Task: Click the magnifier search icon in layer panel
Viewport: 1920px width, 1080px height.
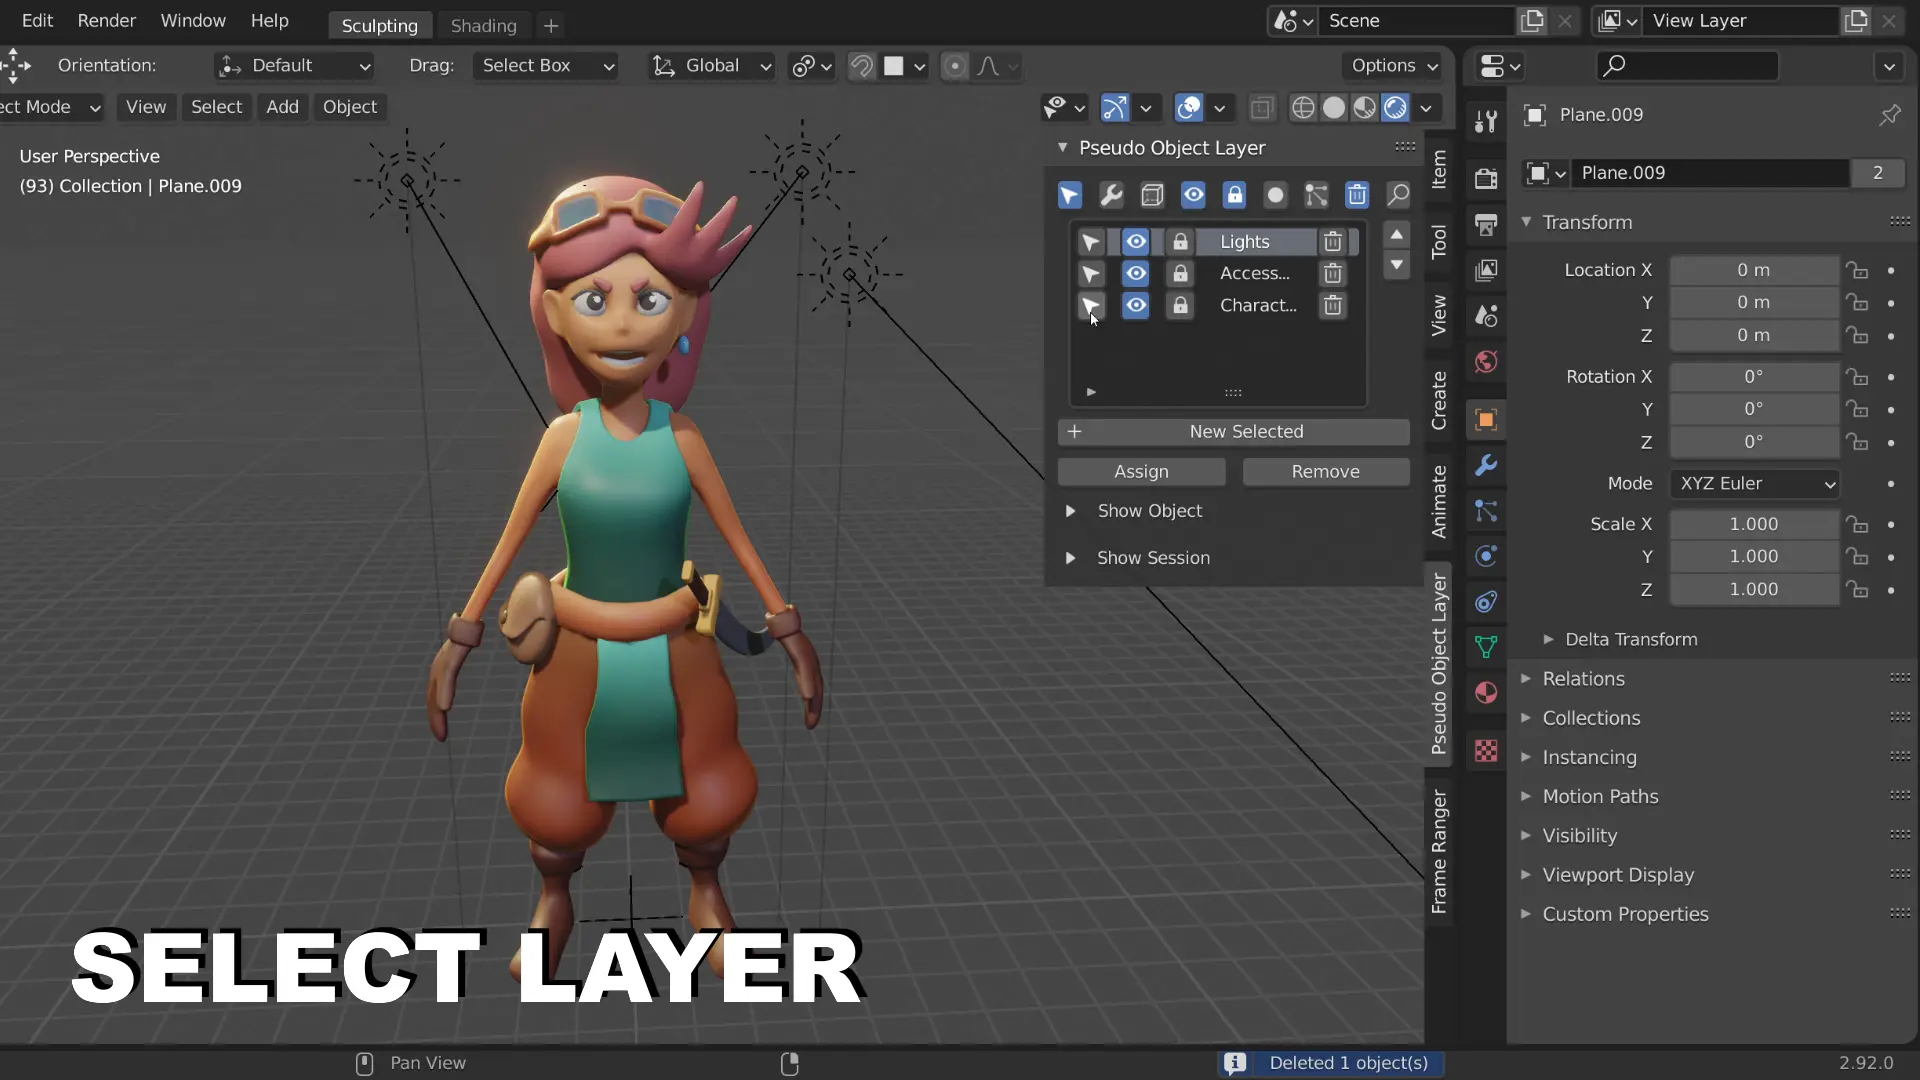Action: coord(1398,195)
